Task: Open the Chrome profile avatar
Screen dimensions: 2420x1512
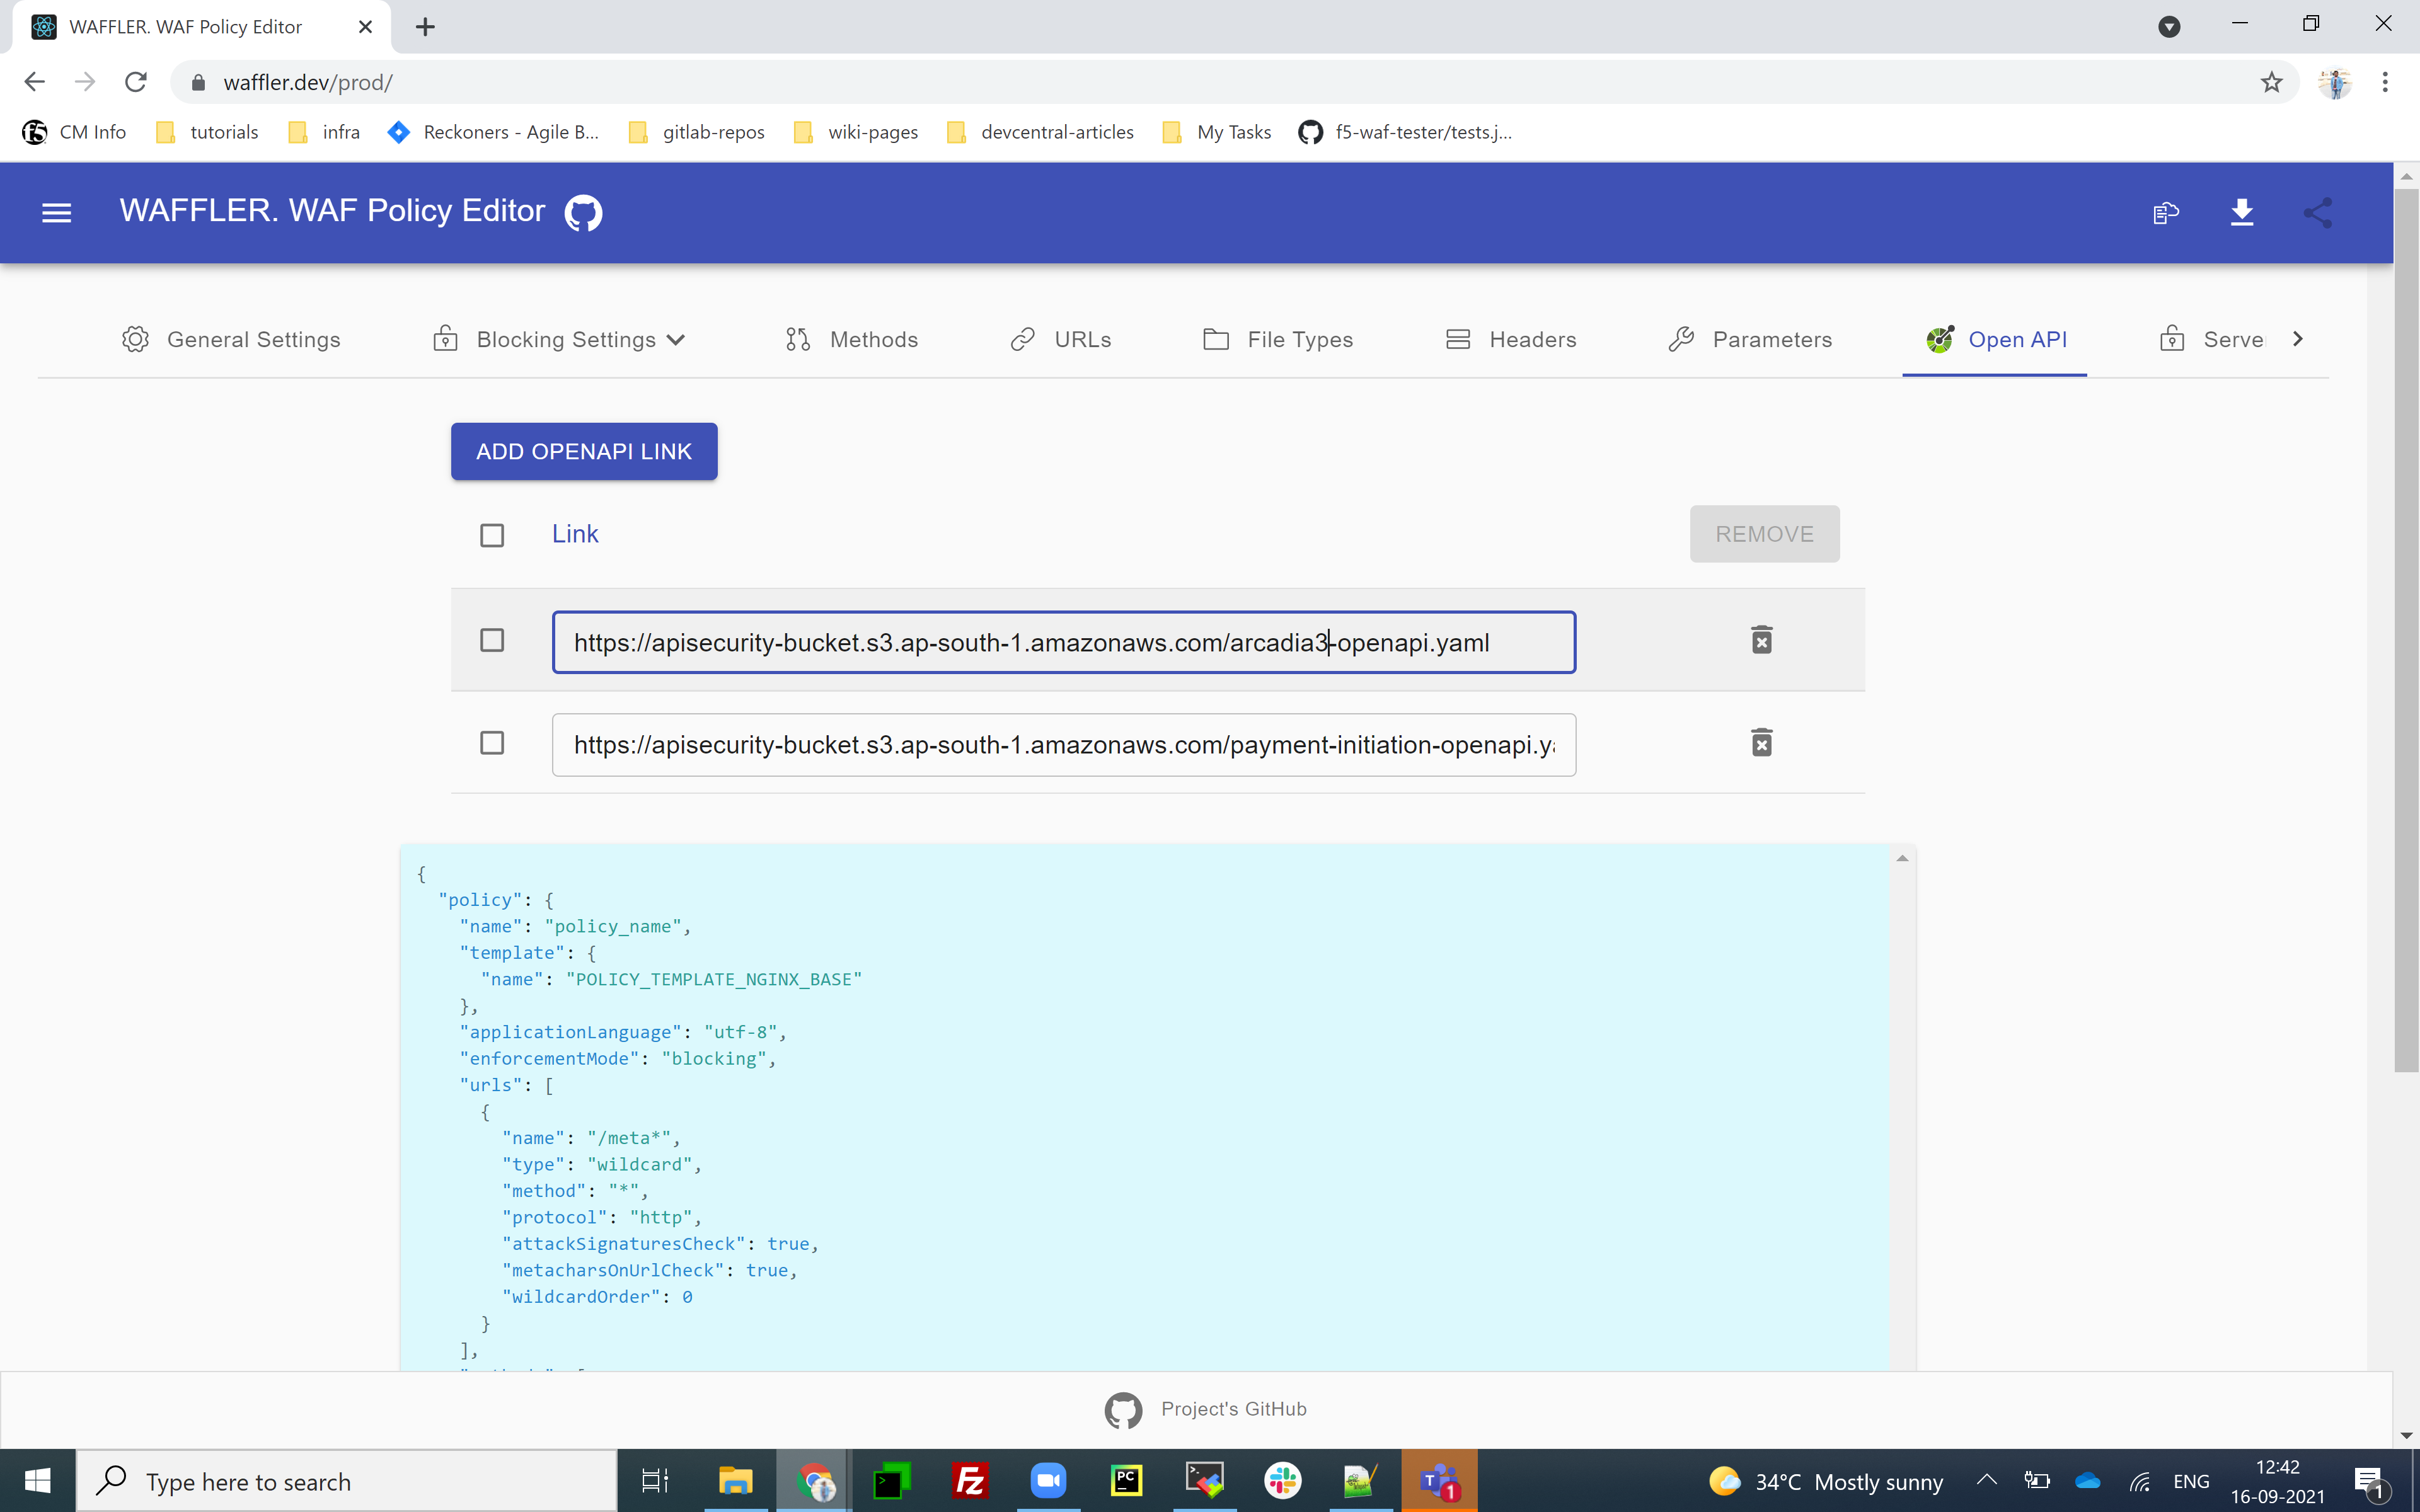Action: [2335, 82]
